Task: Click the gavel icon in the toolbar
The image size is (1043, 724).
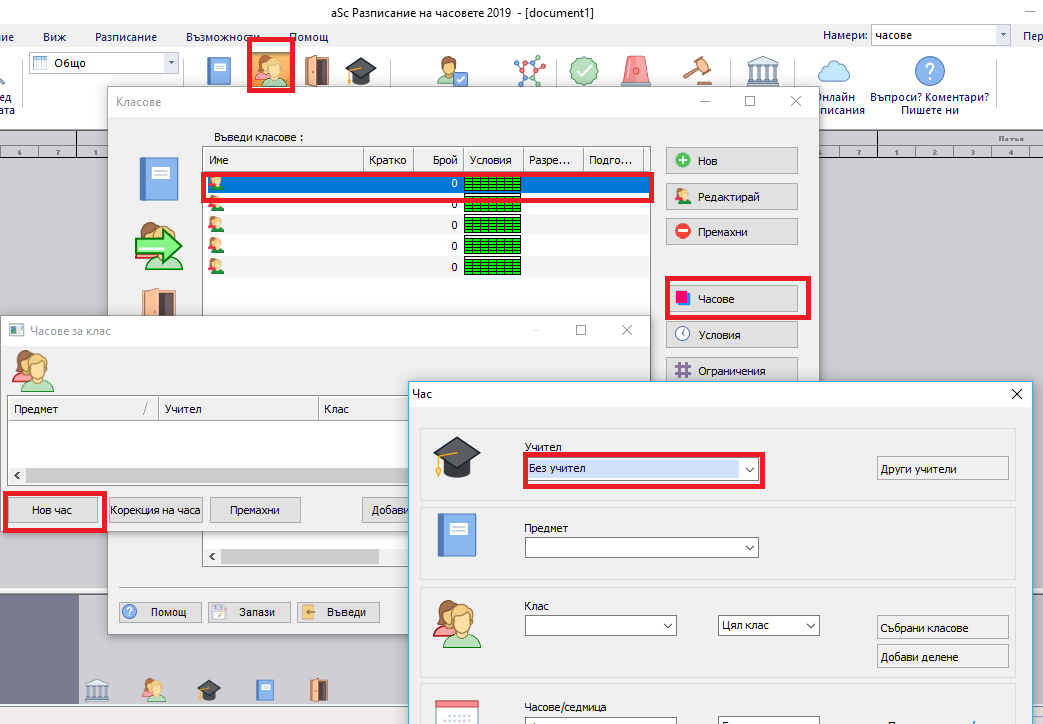Action: click(x=696, y=71)
